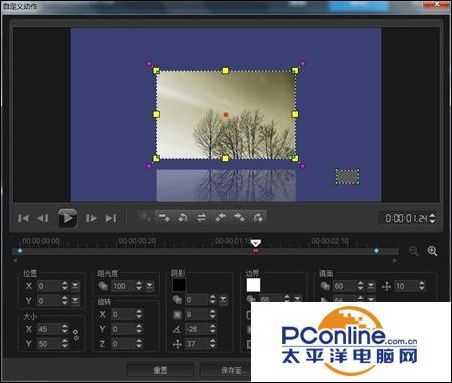Click the Size X value field
The width and height of the screenshot is (452, 383).
pos(48,329)
